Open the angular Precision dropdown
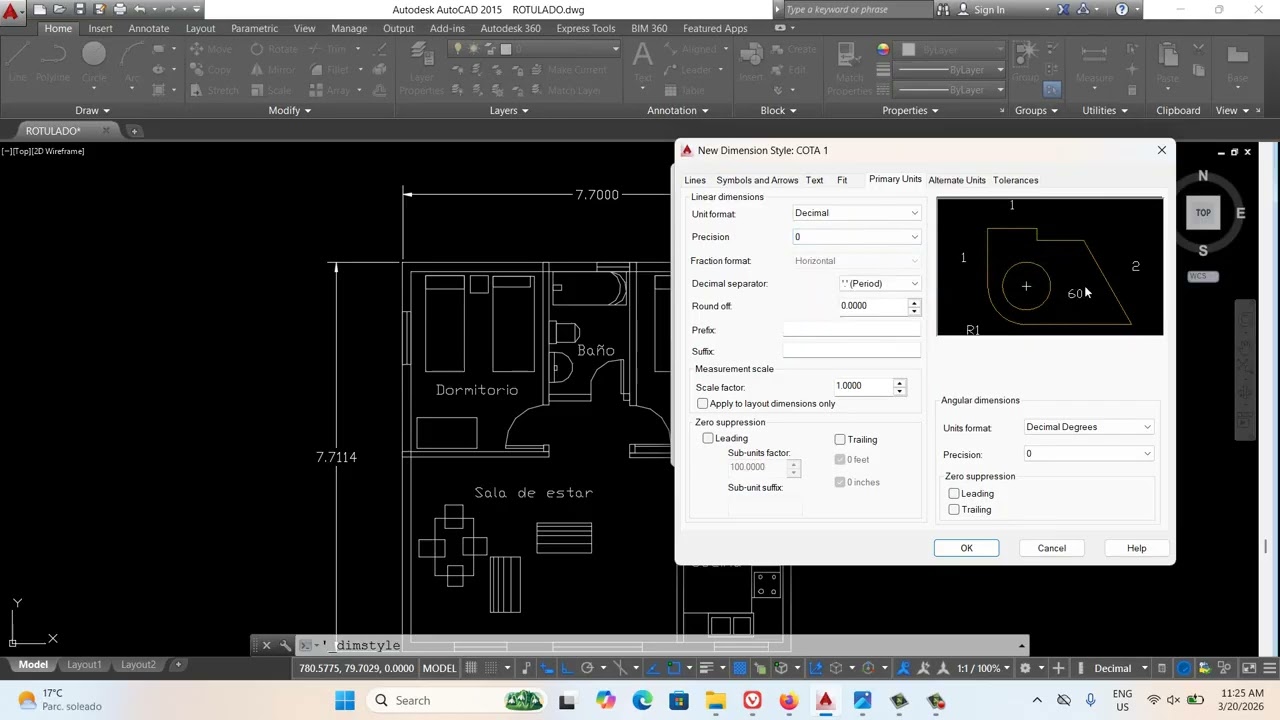Image resolution: width=1280 pixels, height=720 pixels. (1088, 454)
